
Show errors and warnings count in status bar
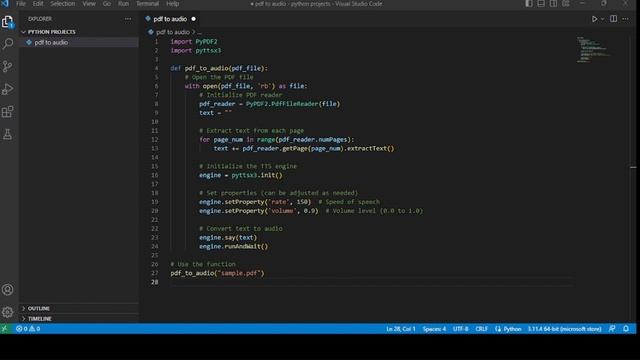click(28, 329)
